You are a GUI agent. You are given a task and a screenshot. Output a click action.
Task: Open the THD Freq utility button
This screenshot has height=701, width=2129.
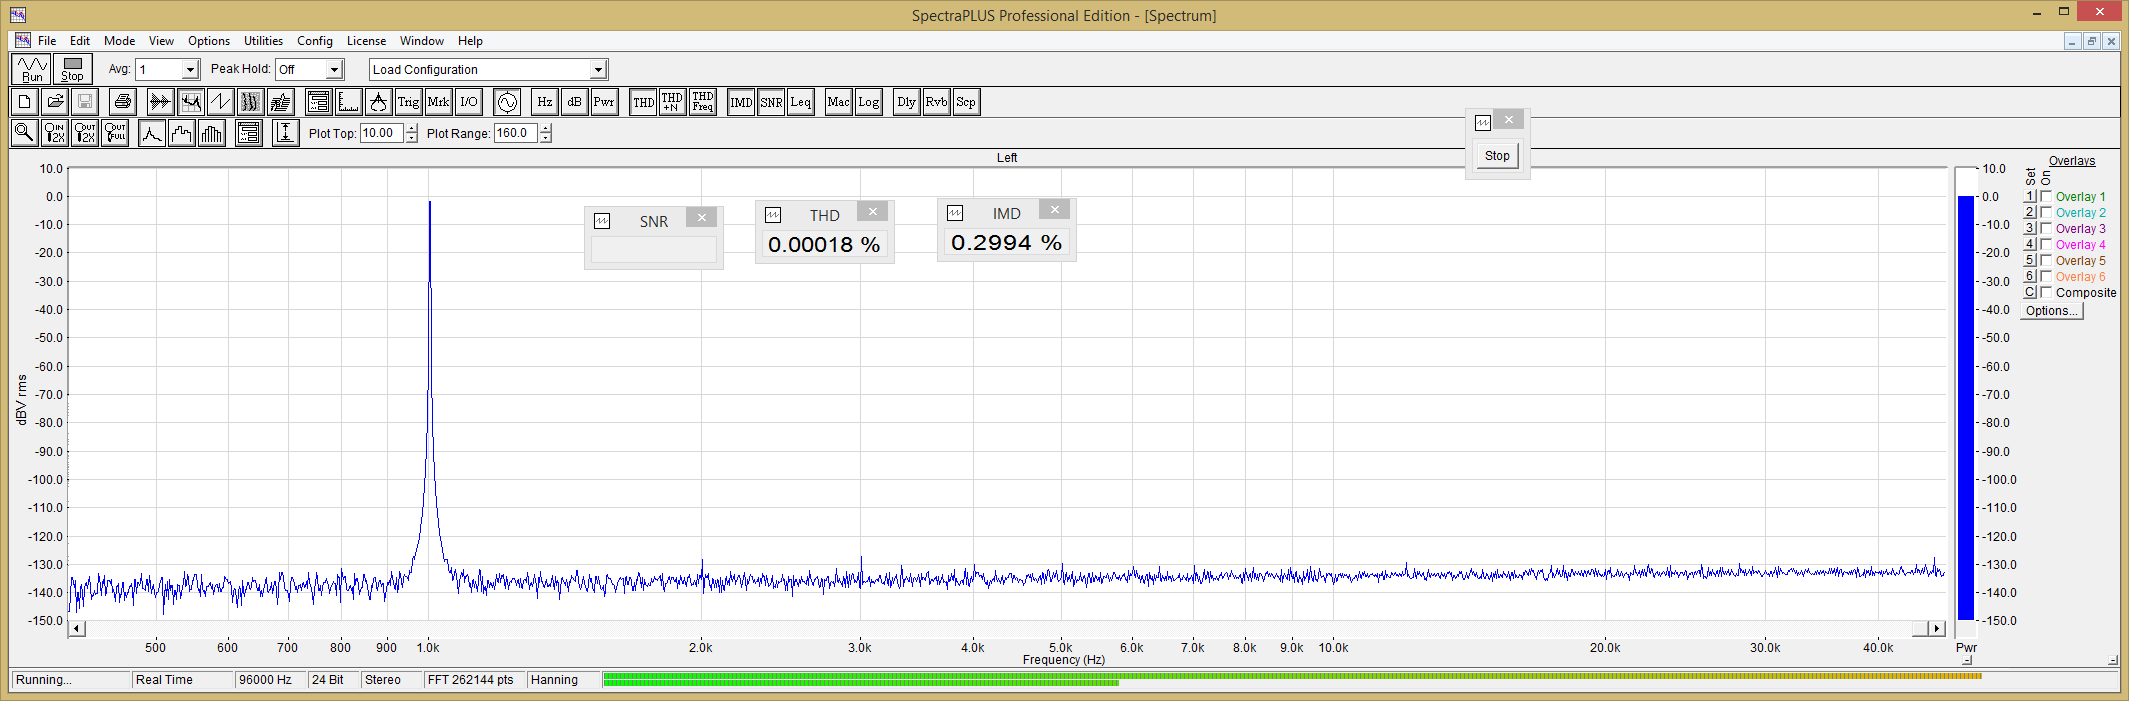(x=703, y=102)
